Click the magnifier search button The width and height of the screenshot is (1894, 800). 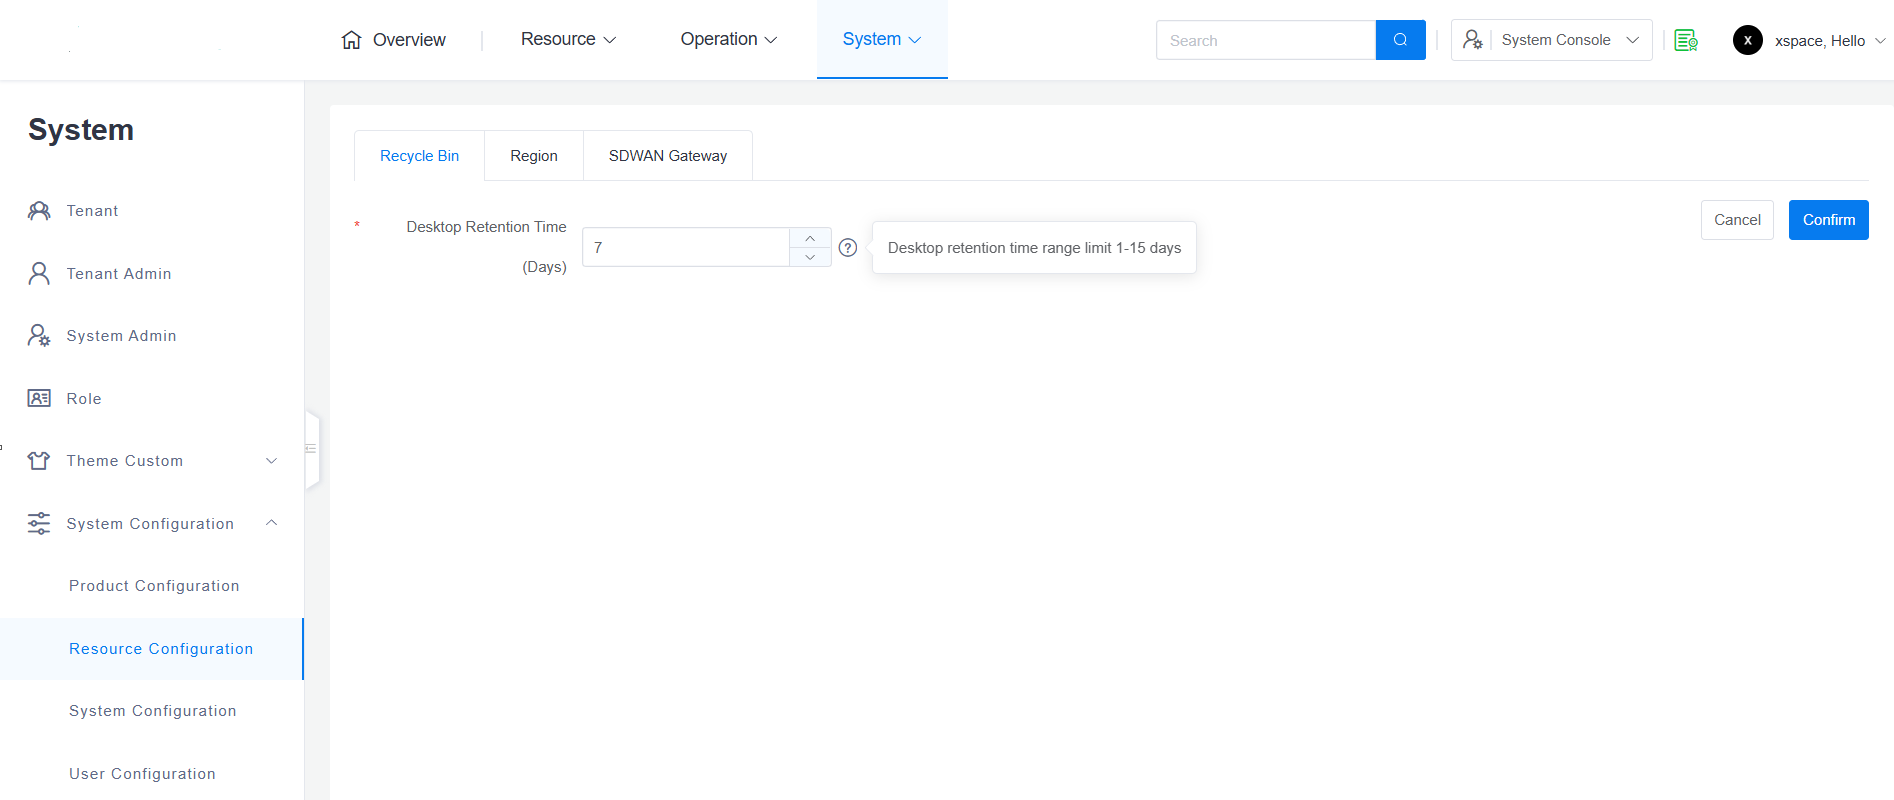click(x=1400, y=40)
